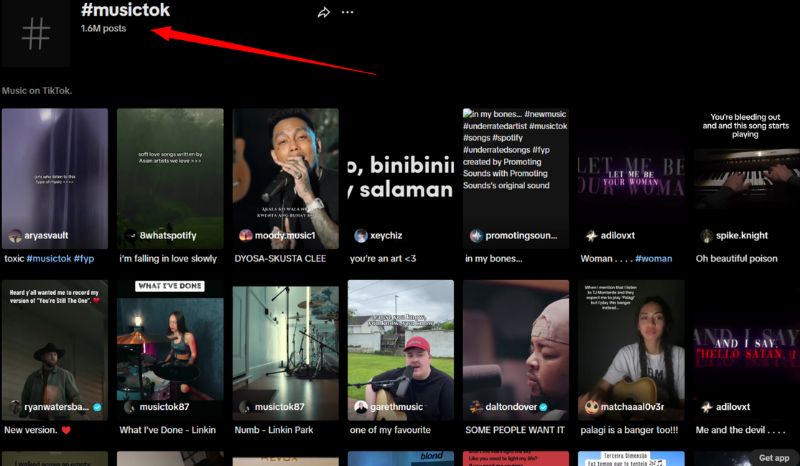
Task: Click caption "one of my favourite"
Action: [x=390, y=430]
